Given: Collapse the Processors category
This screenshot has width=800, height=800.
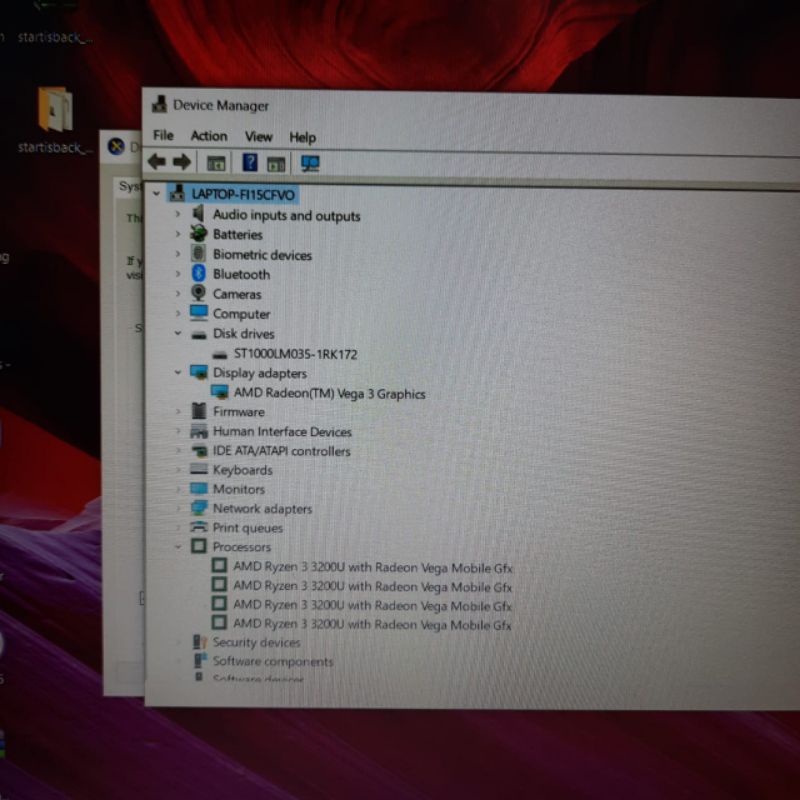Looking at the screenshot, I should tap(178, 547).
